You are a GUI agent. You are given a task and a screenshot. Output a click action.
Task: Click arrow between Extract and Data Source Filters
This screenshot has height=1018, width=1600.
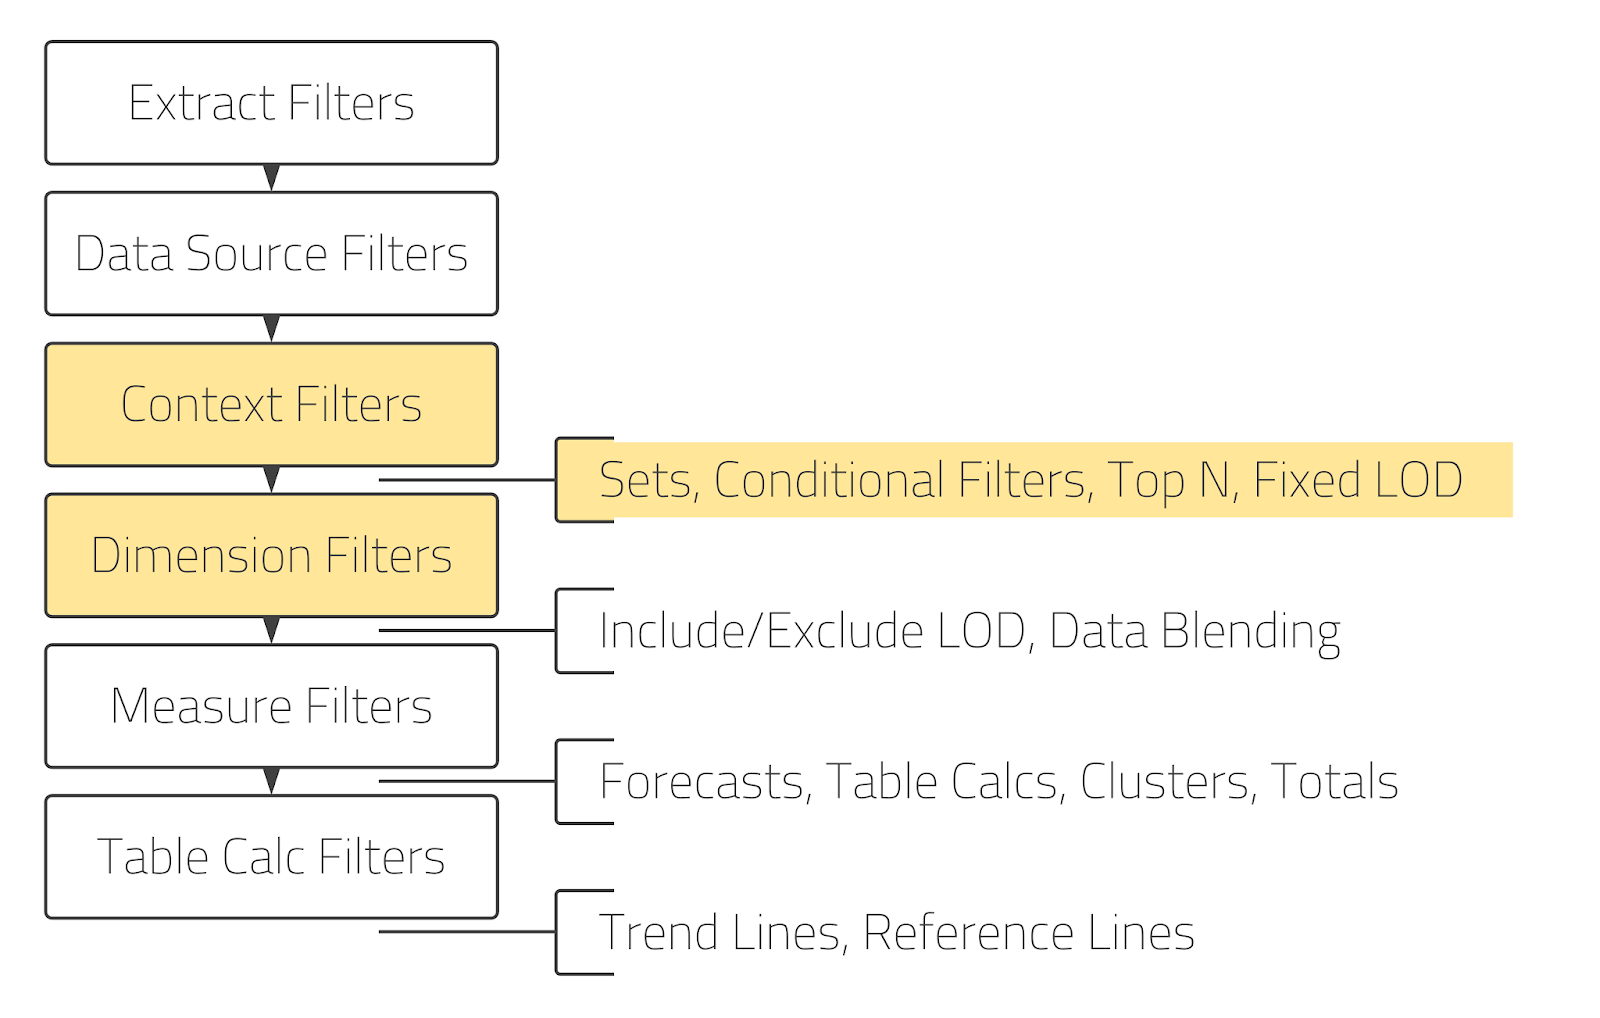(271, 178)
